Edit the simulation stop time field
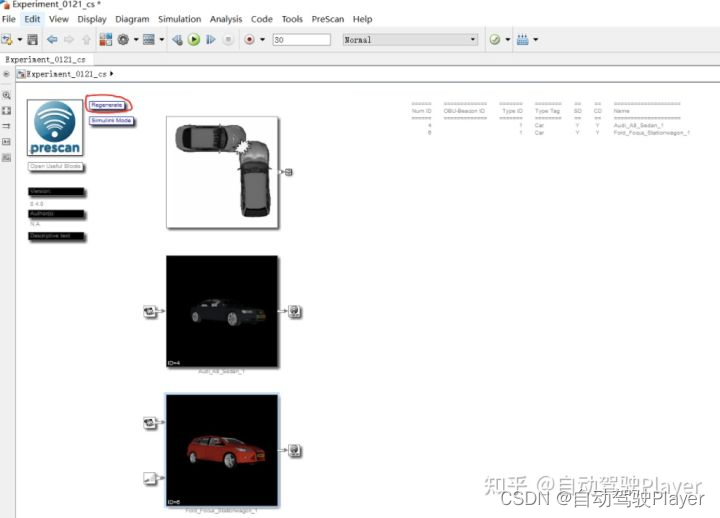 pyautogui.click(x=302, y=40)
